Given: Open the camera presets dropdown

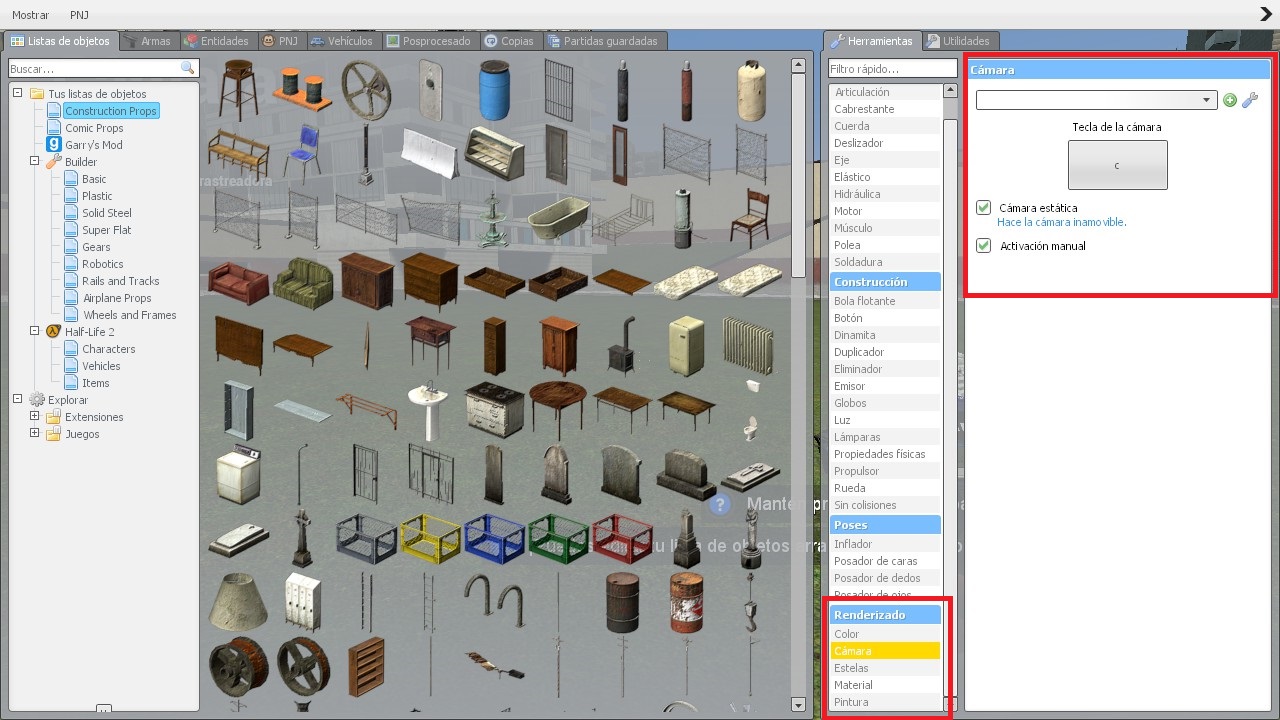Looking at the screenshot, I should (1096, 100).
